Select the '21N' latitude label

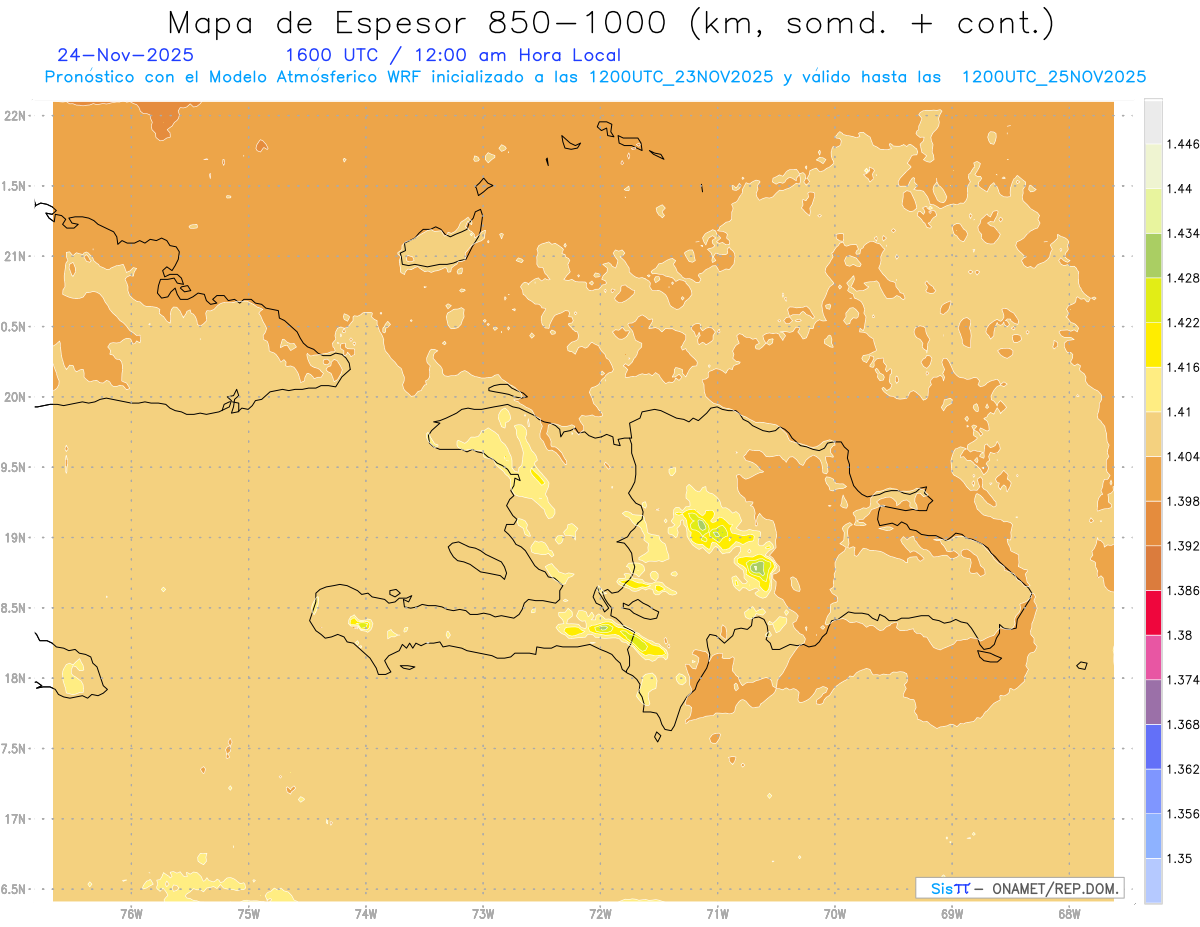point(17,256)
